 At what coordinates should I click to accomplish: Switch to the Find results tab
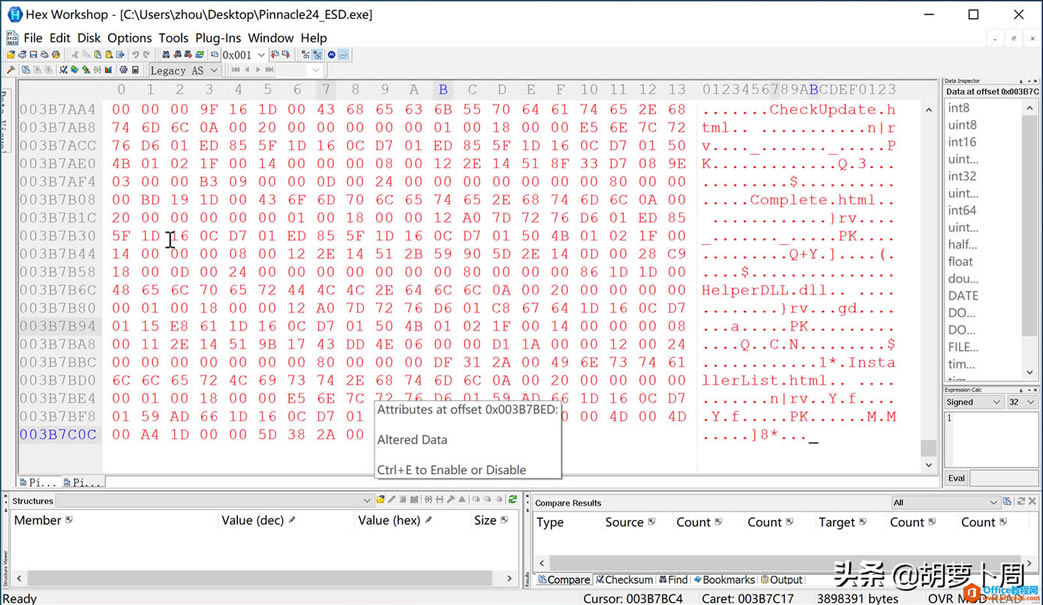click(673, 580)
